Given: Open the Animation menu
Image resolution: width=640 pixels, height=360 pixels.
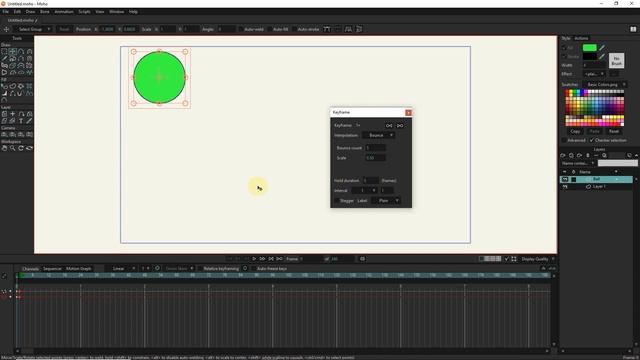Looking at the screenshot, I should pos(64,12).
